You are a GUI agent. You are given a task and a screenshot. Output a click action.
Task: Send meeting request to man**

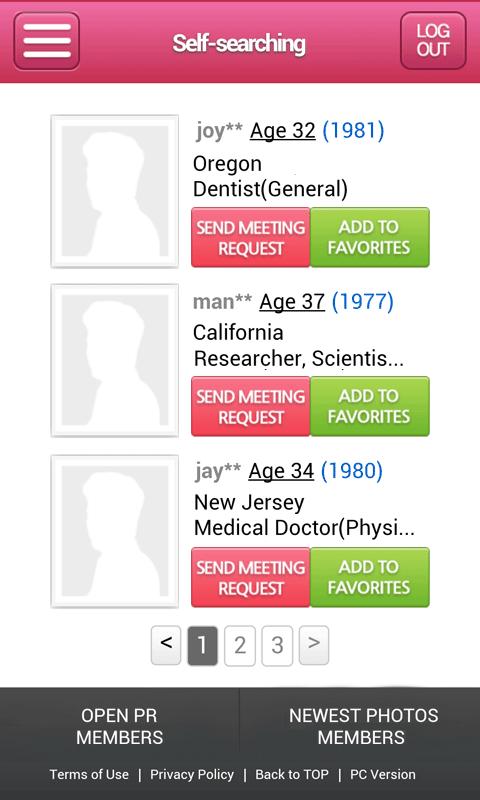coord(250,407)
